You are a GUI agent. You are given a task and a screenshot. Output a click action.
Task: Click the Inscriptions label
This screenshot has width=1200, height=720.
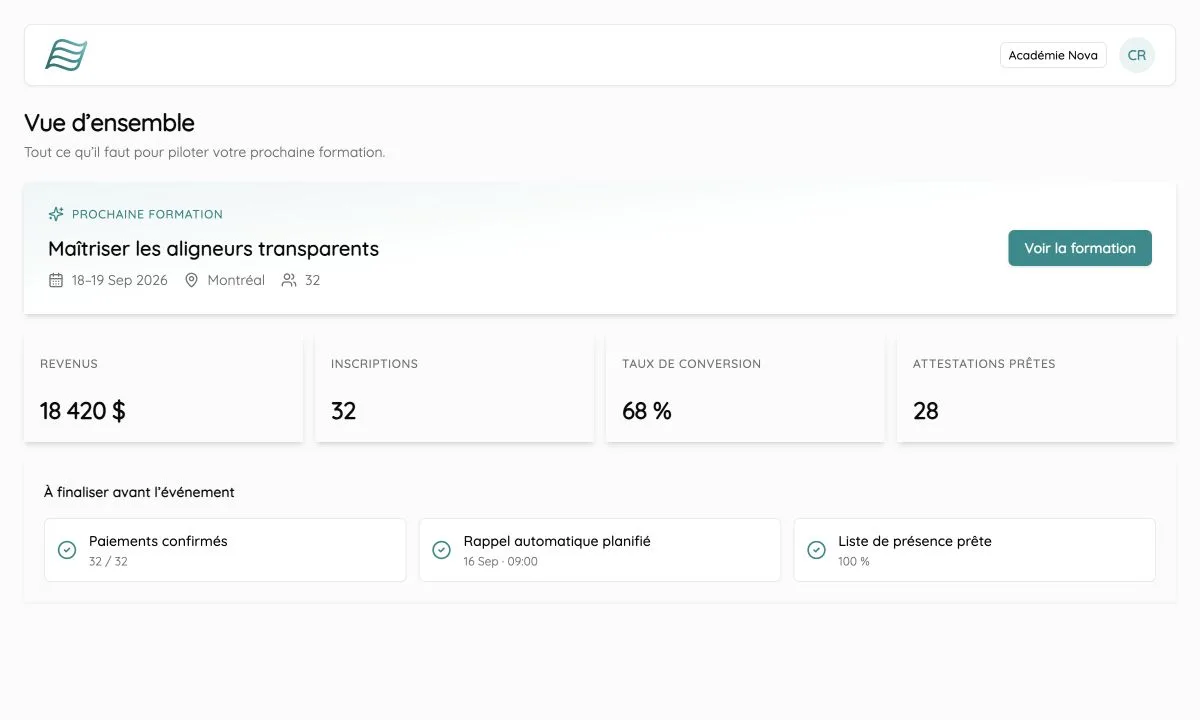click(374, 364)
